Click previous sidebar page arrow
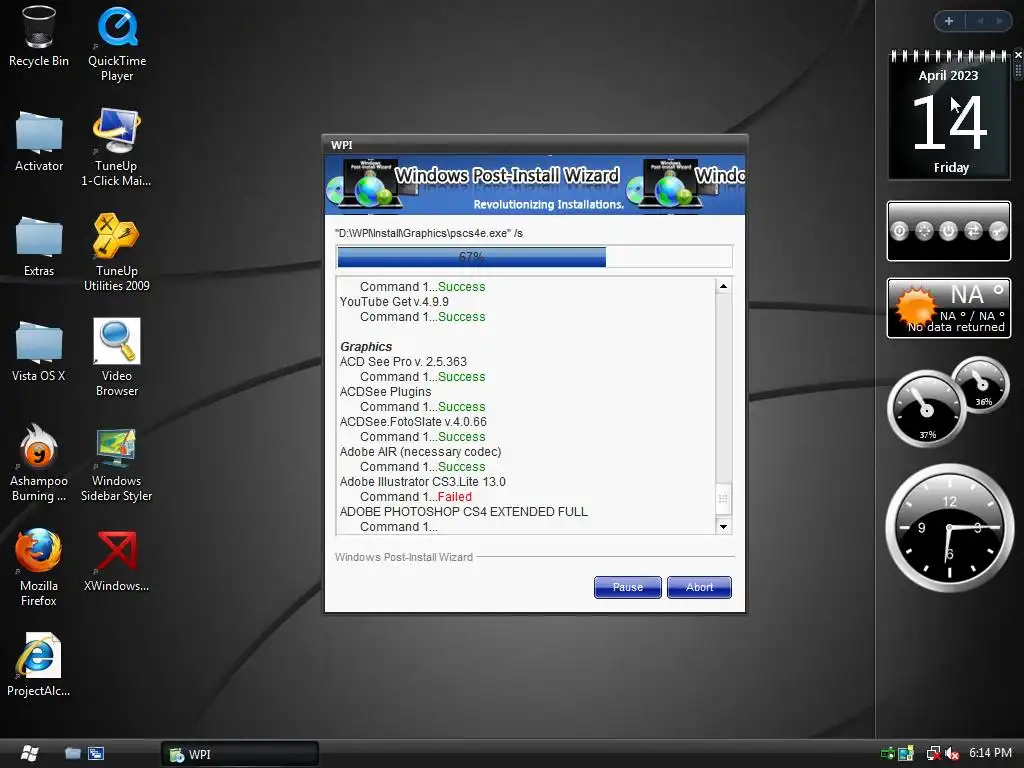Screen dimensions: 1024x768 (980, 21)
